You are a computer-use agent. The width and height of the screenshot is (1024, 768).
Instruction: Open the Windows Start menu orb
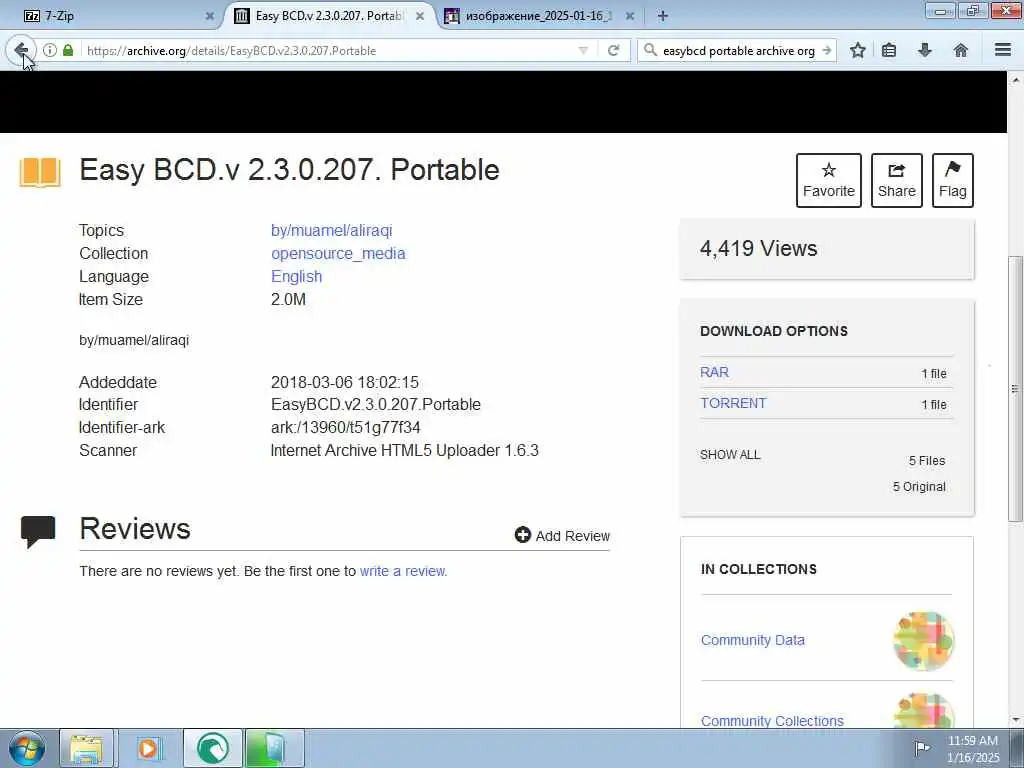click(x=27, y=748)
